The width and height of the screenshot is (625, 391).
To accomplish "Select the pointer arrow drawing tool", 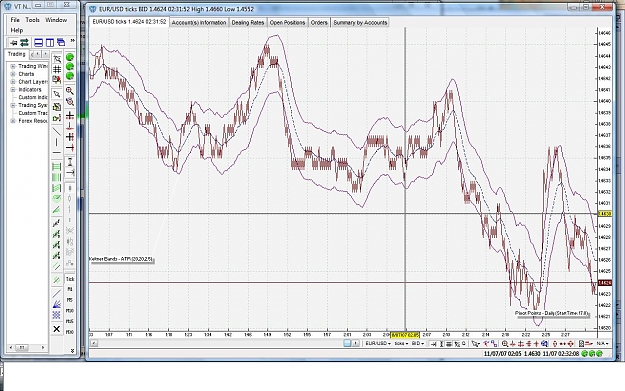I will (x=57, y=94).
